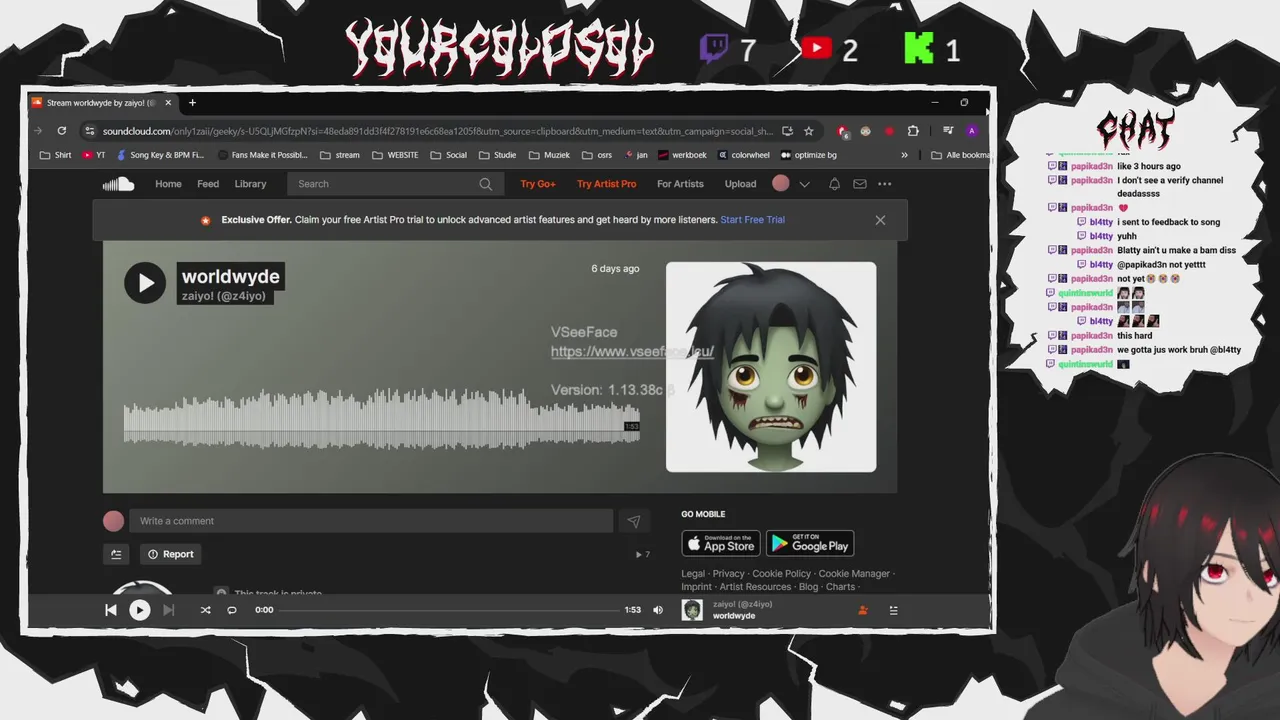Open the Studie bookmark folder

(497, 155)
